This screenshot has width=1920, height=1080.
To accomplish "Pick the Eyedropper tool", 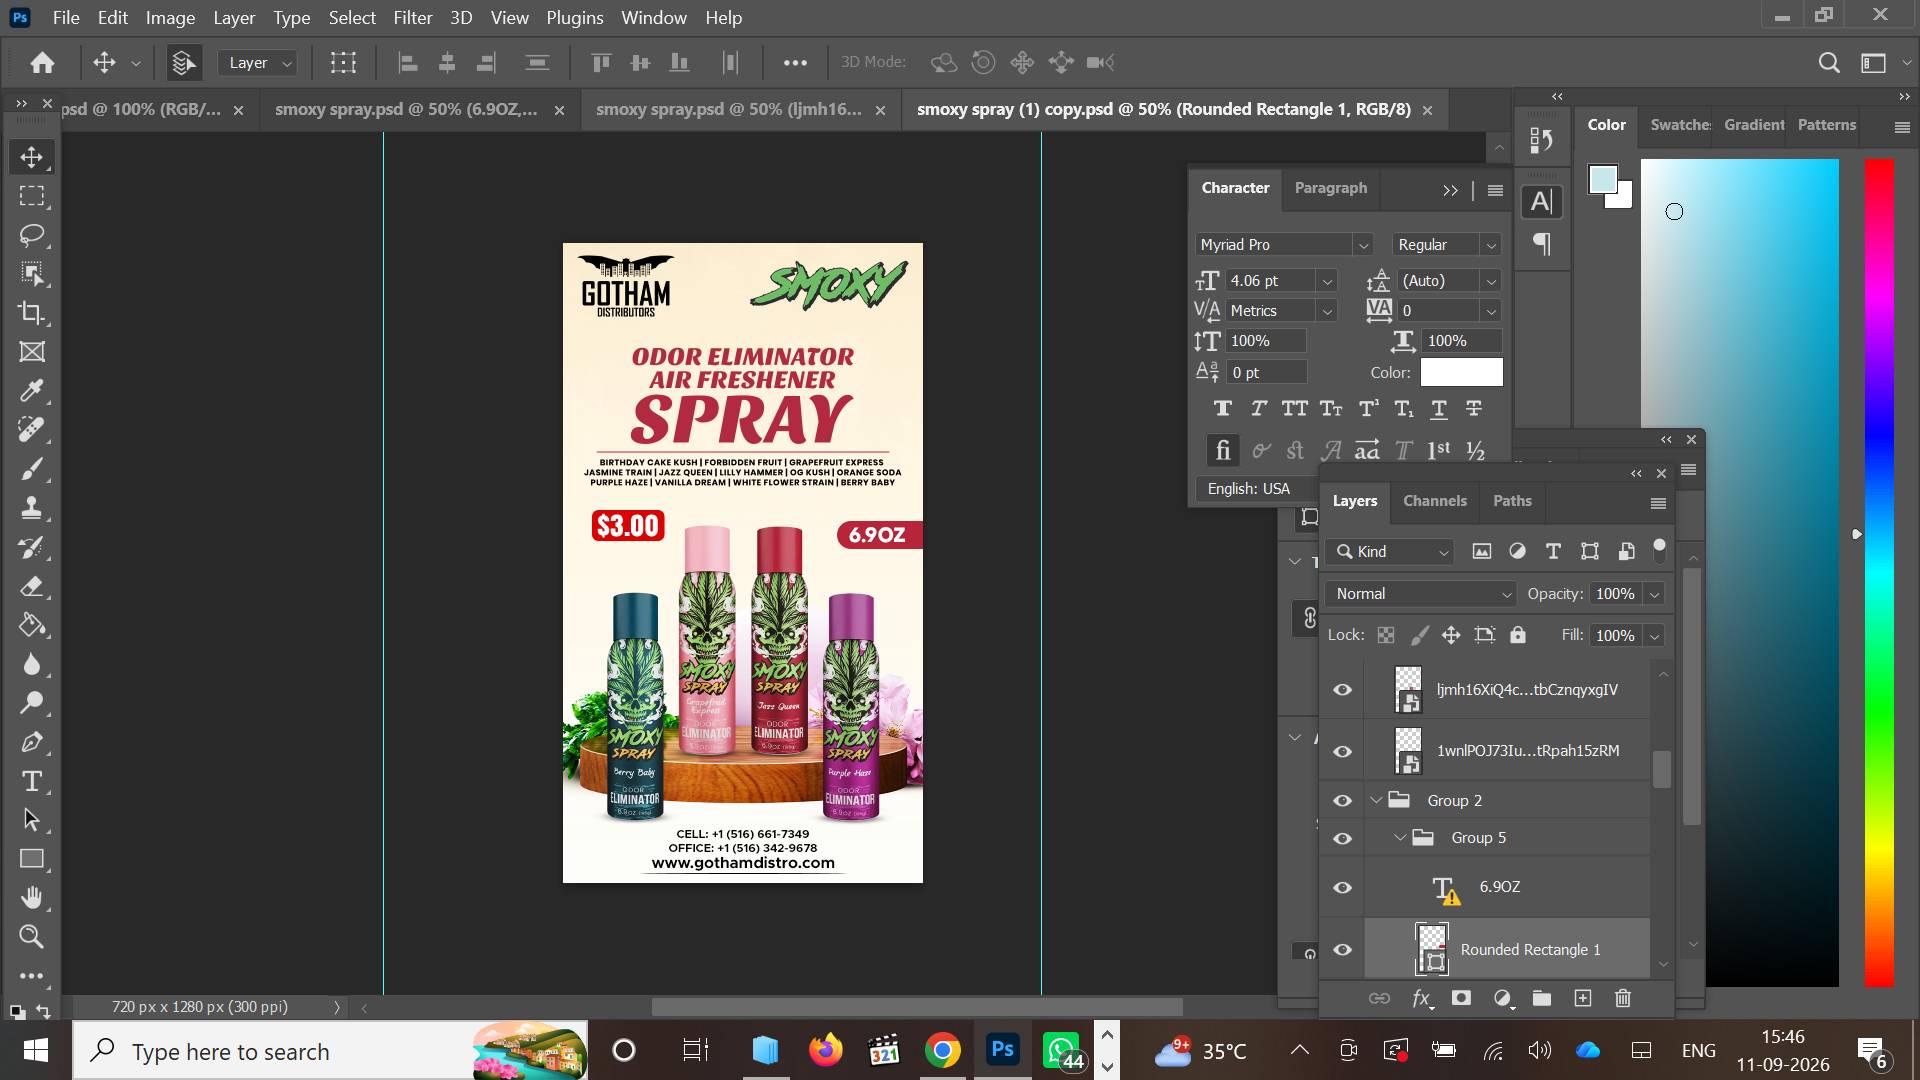I will click(32, 391).
